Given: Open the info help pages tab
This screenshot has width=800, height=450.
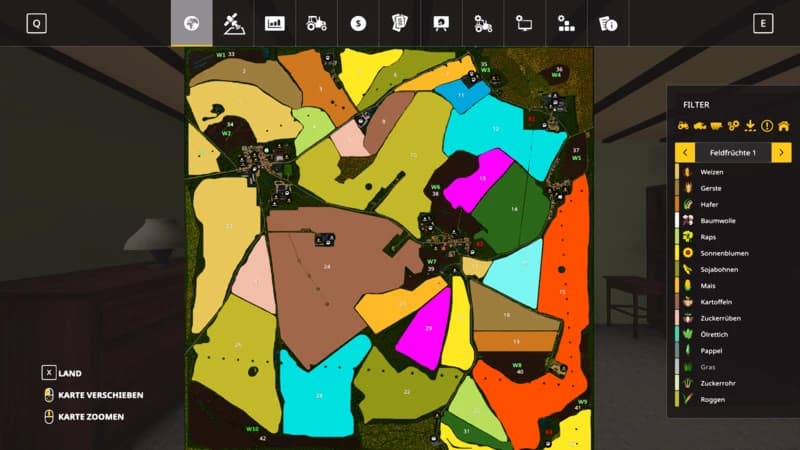Looking at the screenshot, I should [608, 23].
